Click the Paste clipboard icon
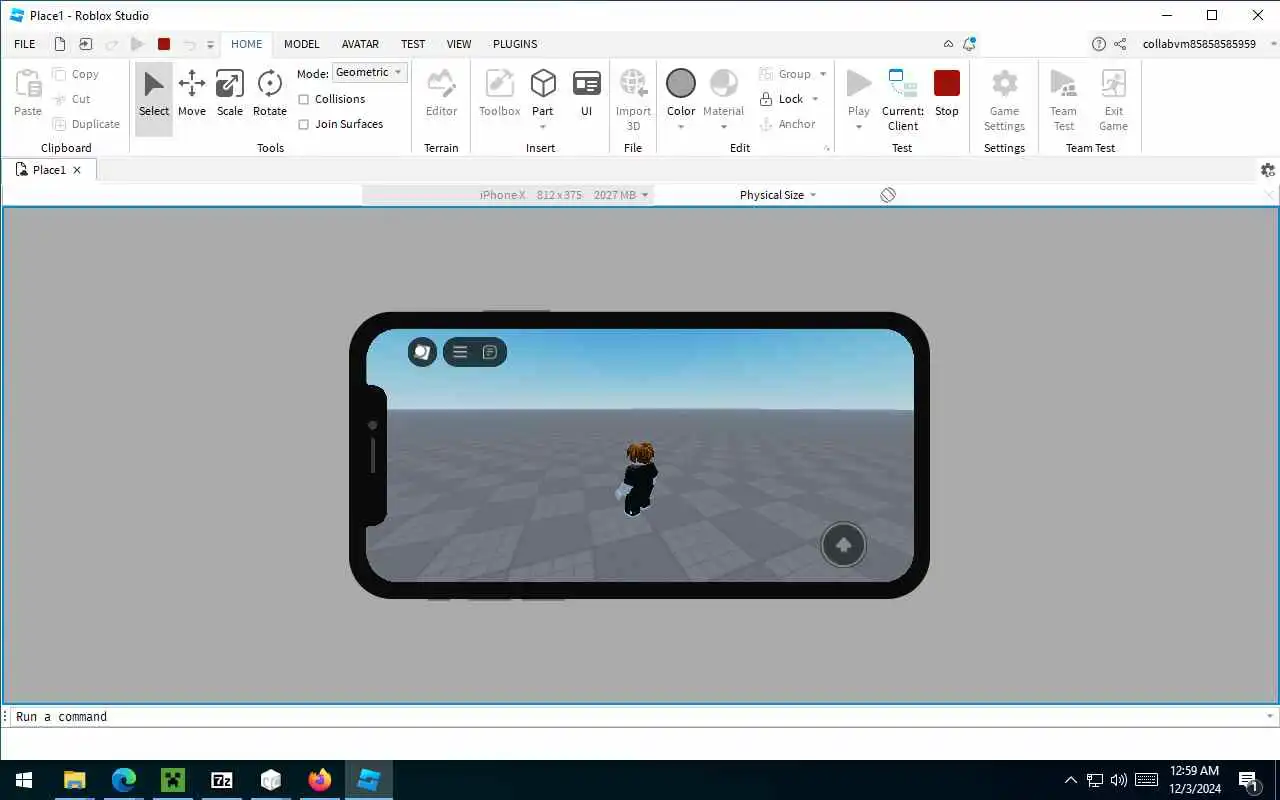Image resolution: width=1280 pixels, height=800 pixels. (28, 84)
